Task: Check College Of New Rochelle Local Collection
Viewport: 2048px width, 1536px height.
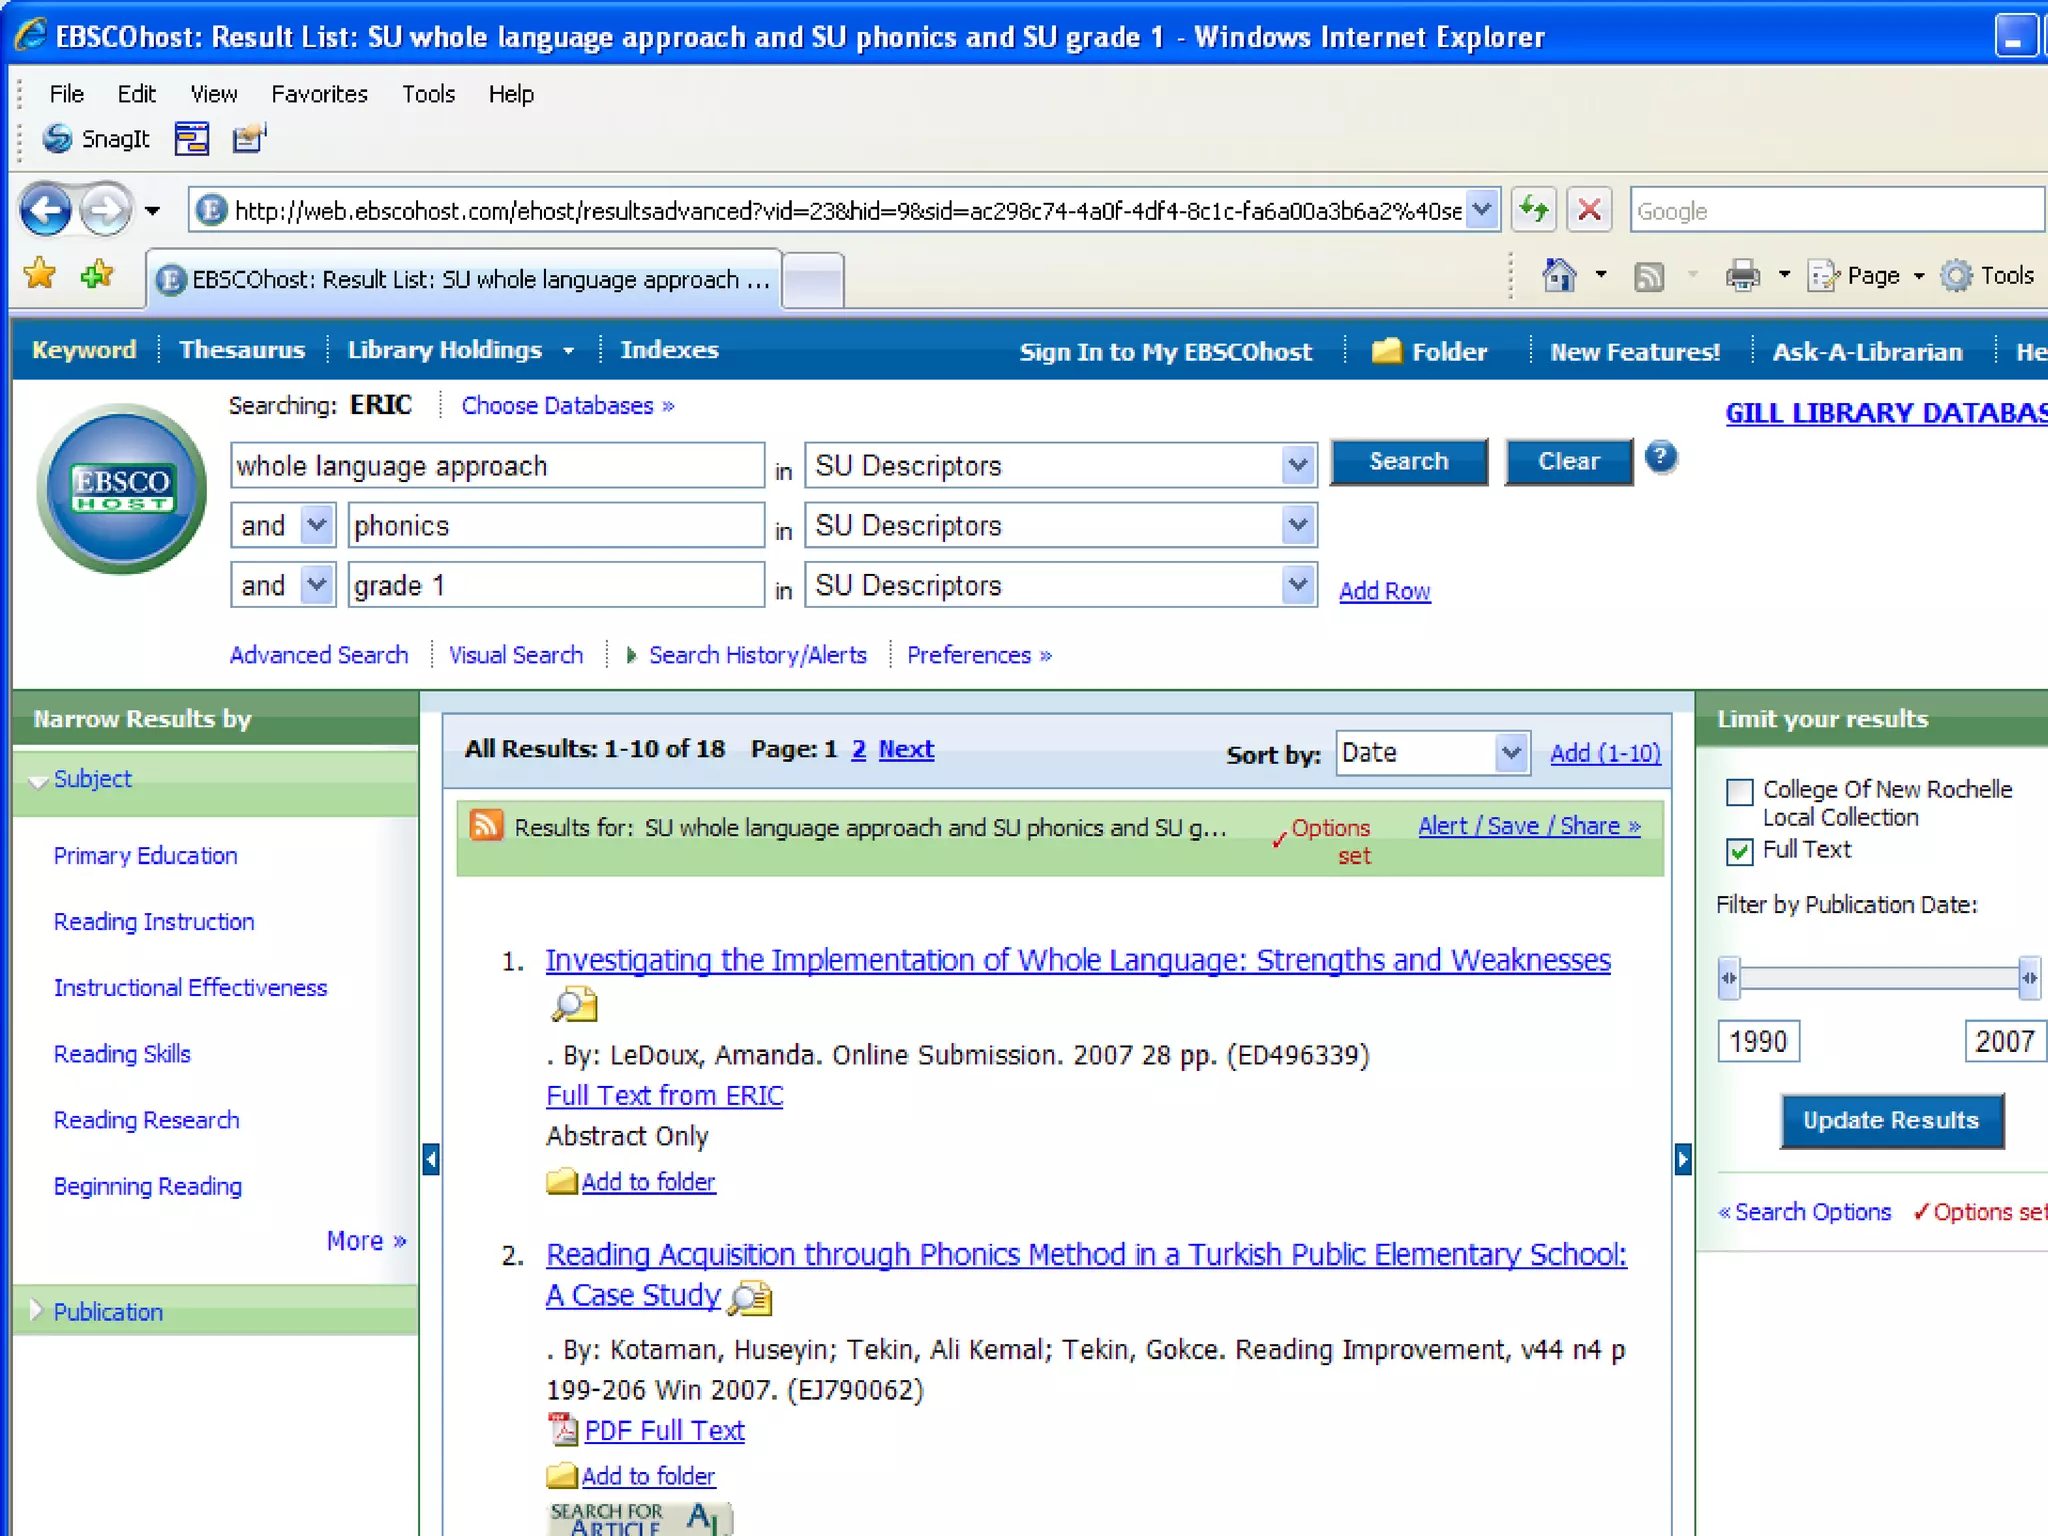Action: coord(1740,792)
